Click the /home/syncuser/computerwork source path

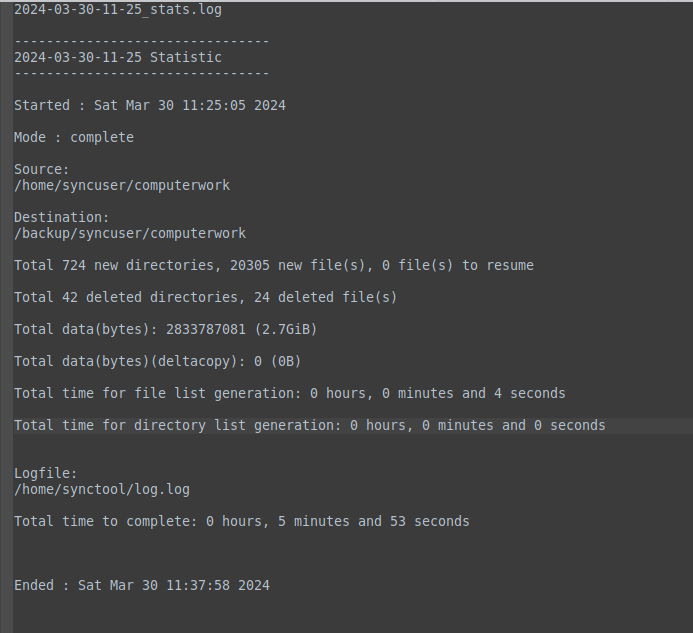coord(122,185)
